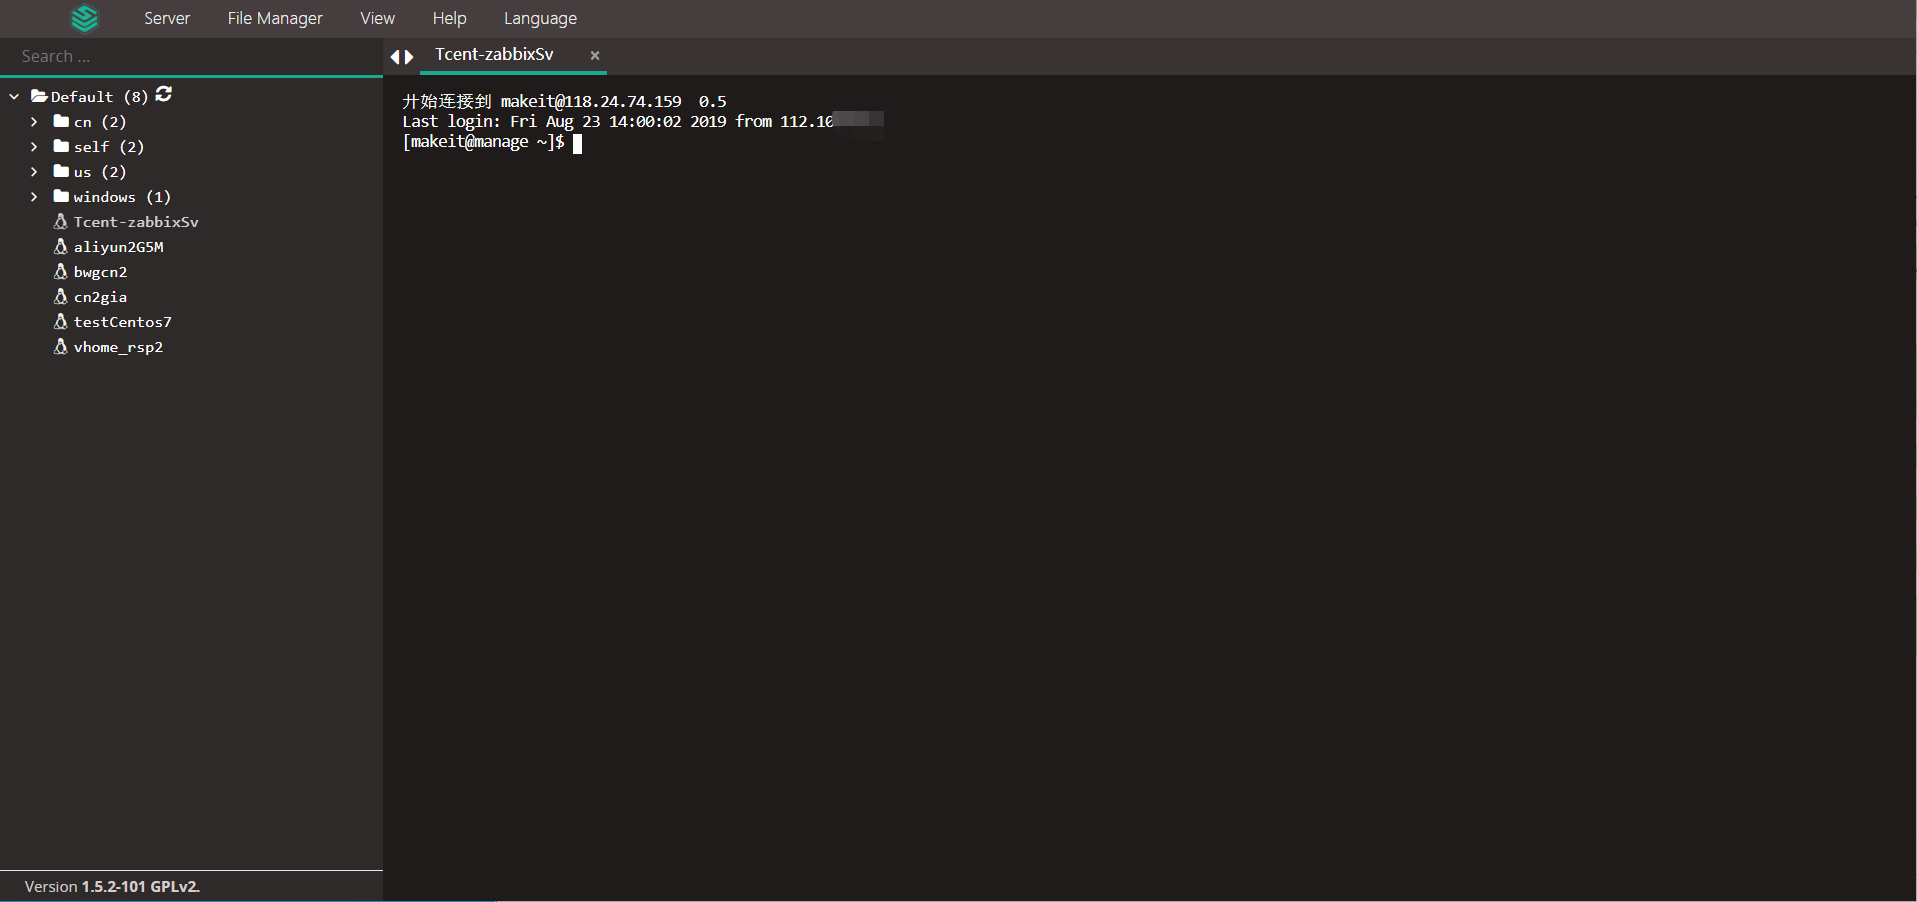Click the tab navigation arrows icon

coord(402,57)
